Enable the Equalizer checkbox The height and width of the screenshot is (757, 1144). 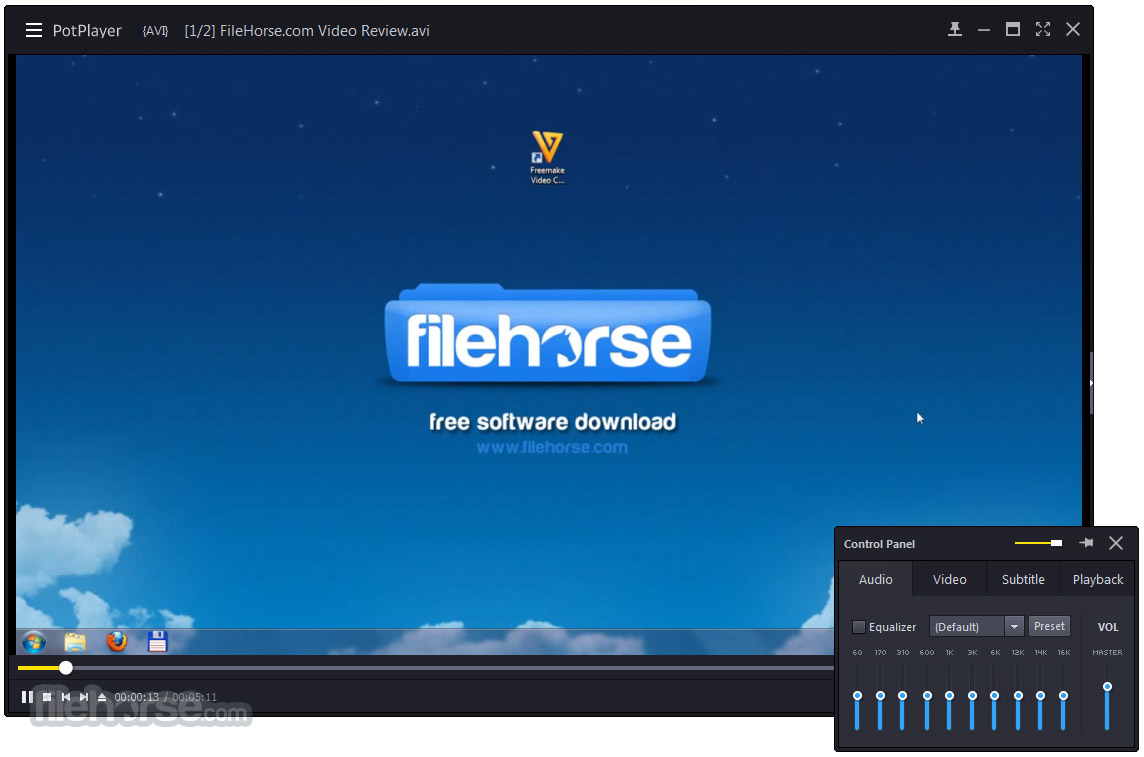(x=859, y=626)
